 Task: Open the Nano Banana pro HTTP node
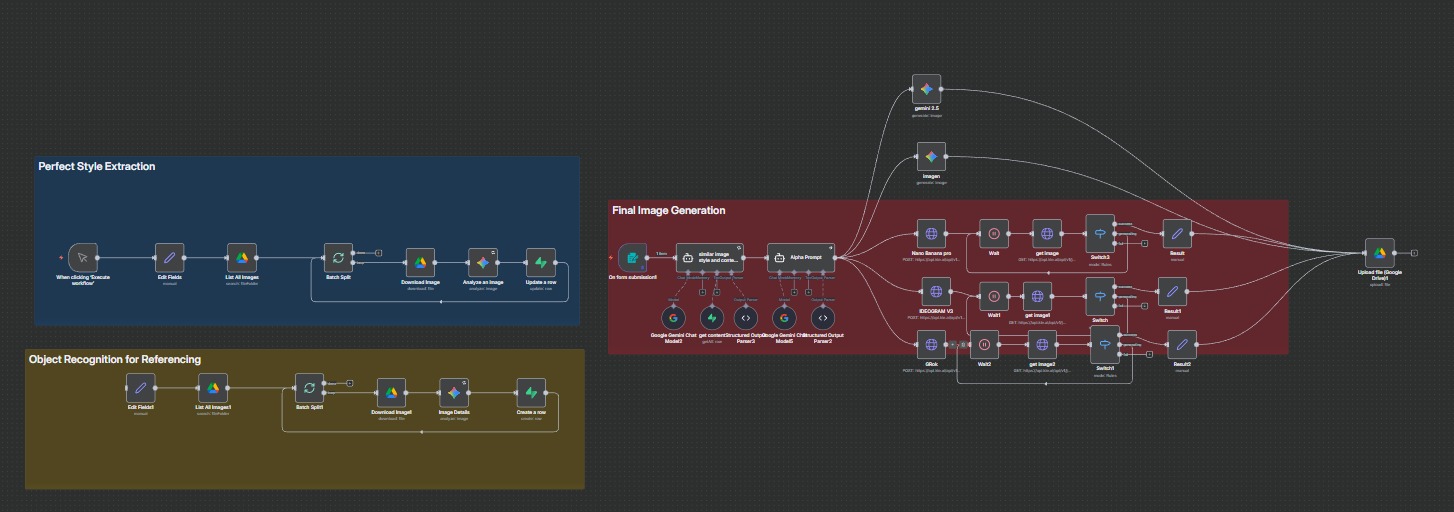click(931, 233)
